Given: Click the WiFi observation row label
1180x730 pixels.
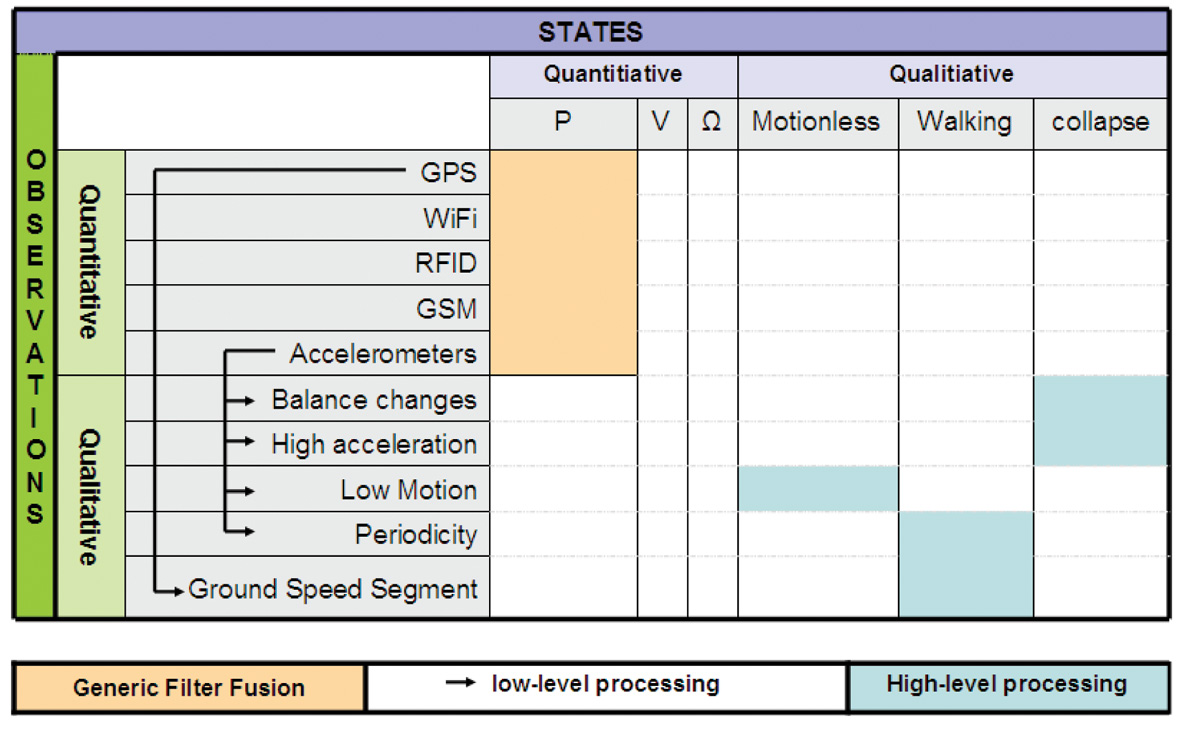Looking at the screenshot, I should tap(449, 218).
